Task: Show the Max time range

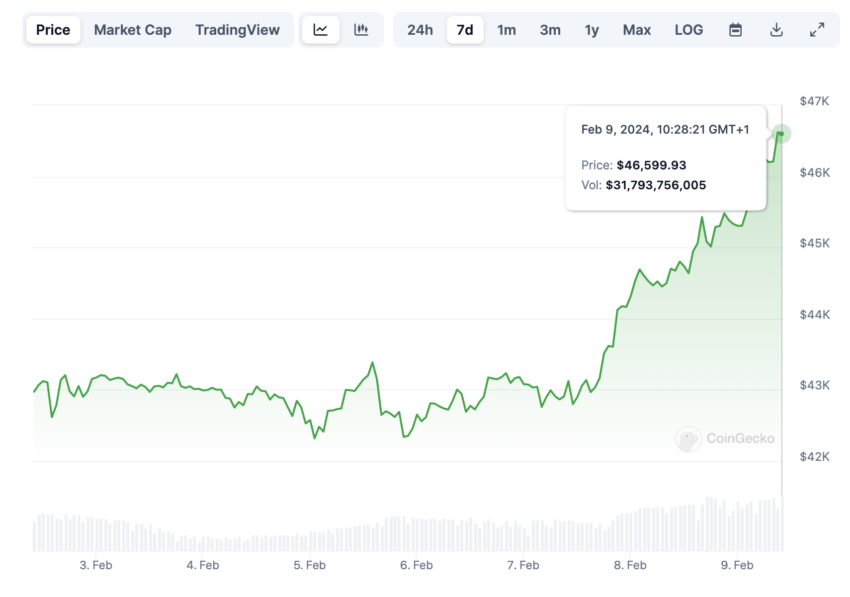Action: pyautogui.click(x=636, y=30)
